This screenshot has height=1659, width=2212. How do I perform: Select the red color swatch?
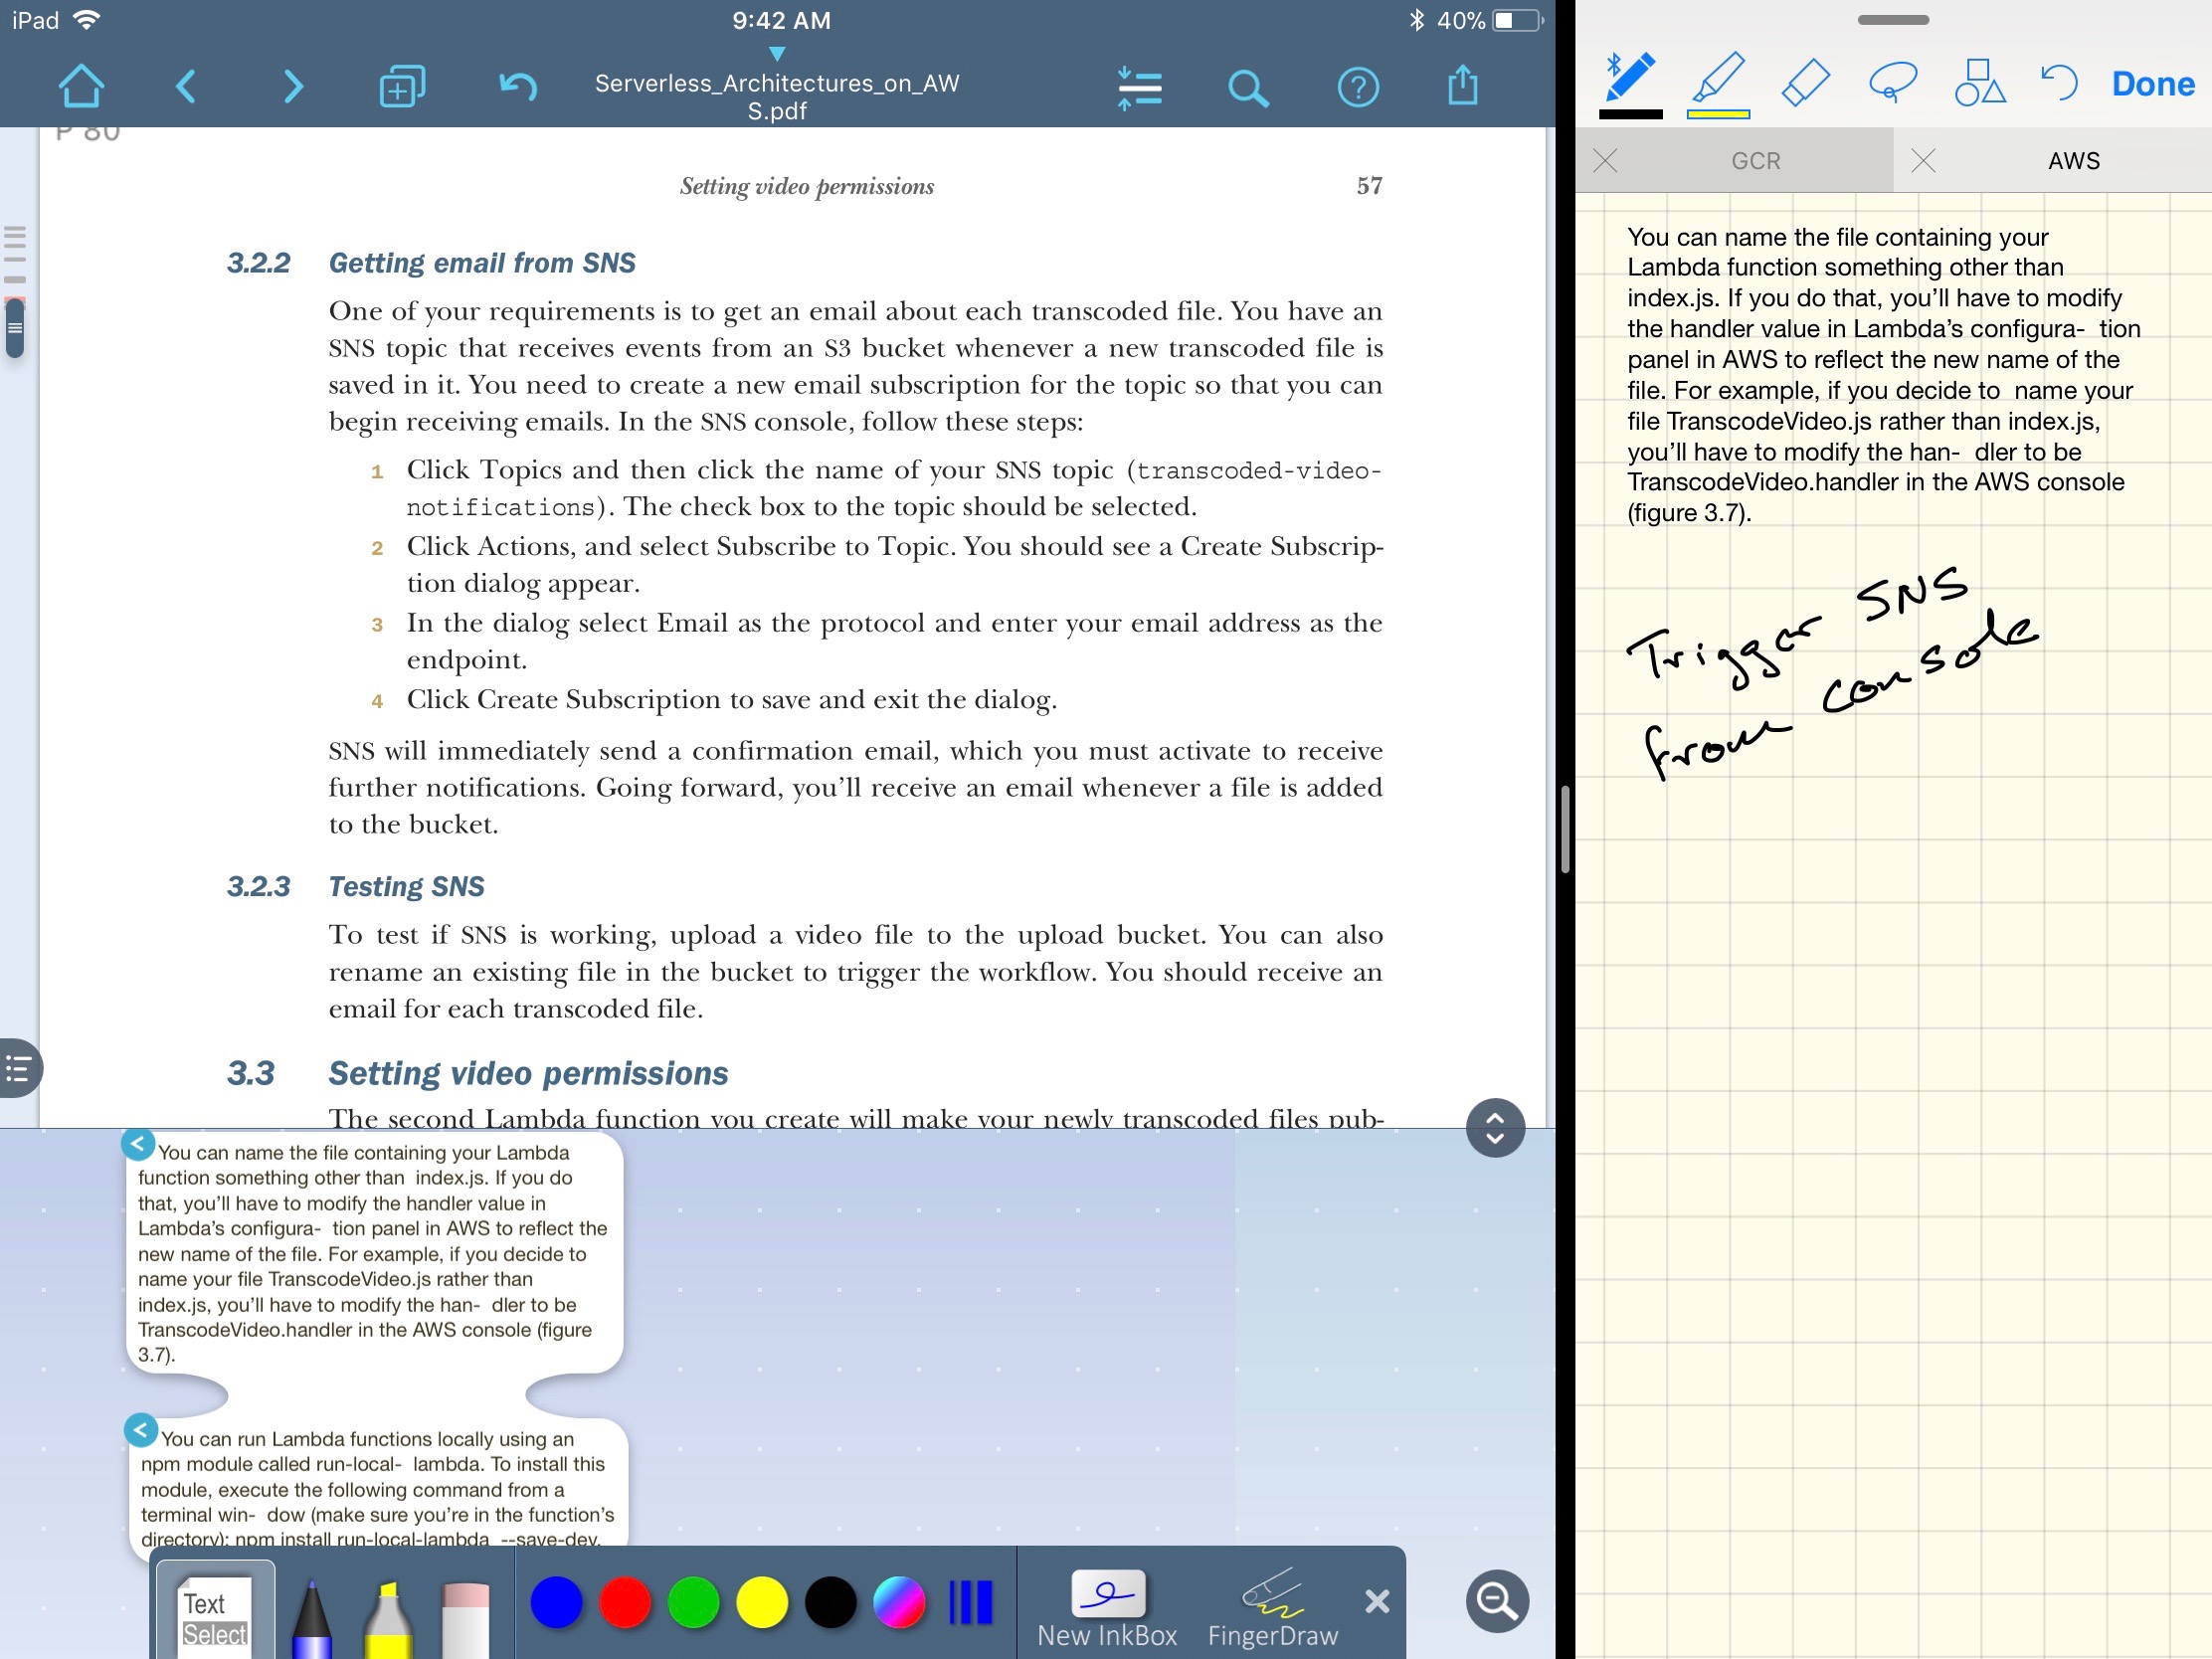(625, 1603)
